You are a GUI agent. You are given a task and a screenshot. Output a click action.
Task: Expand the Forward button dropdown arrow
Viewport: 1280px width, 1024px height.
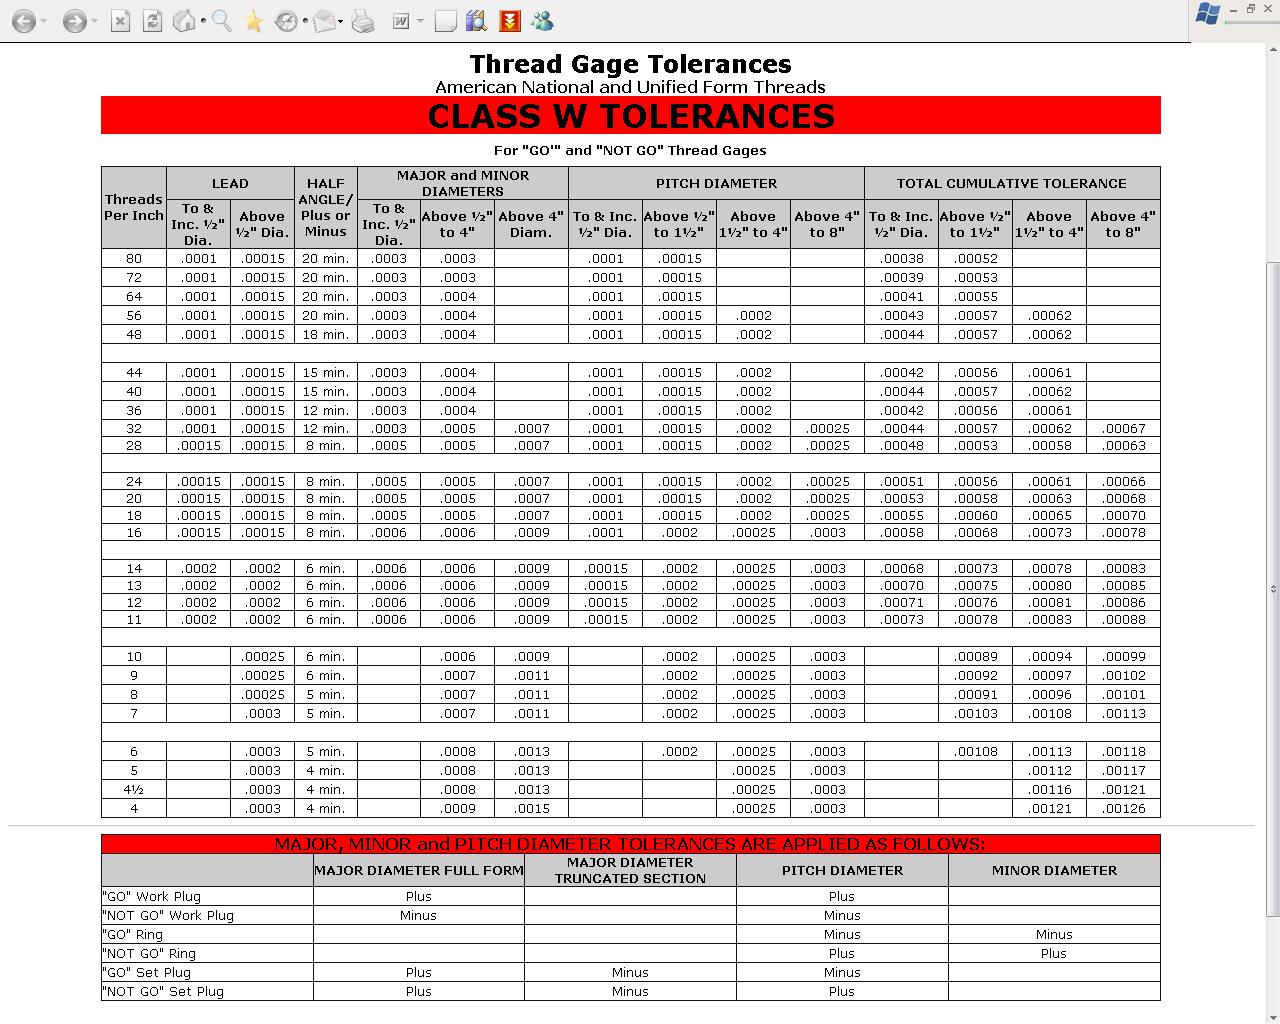[x=92, y=20]
